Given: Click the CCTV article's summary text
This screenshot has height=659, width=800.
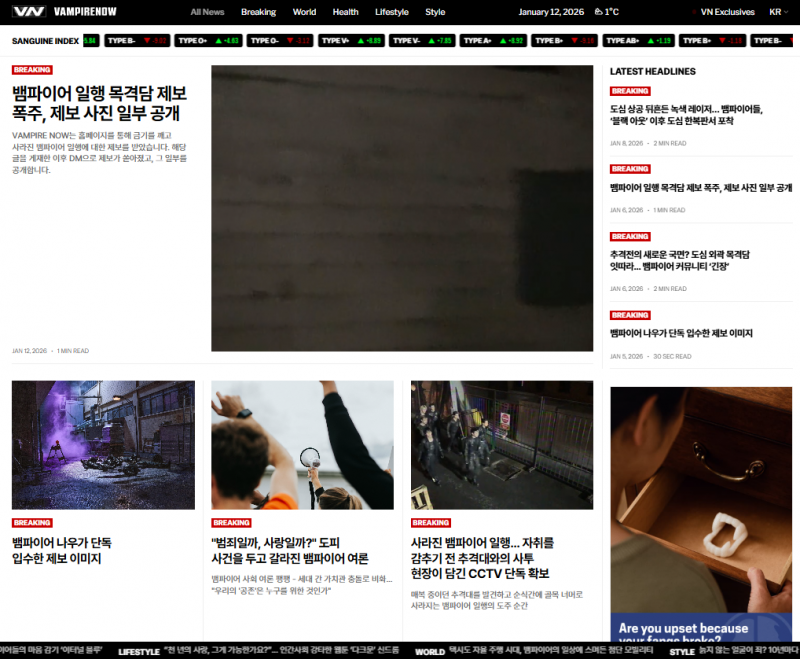Looking at the screenshot, I should pyautogui.click(x=497, y=600).
